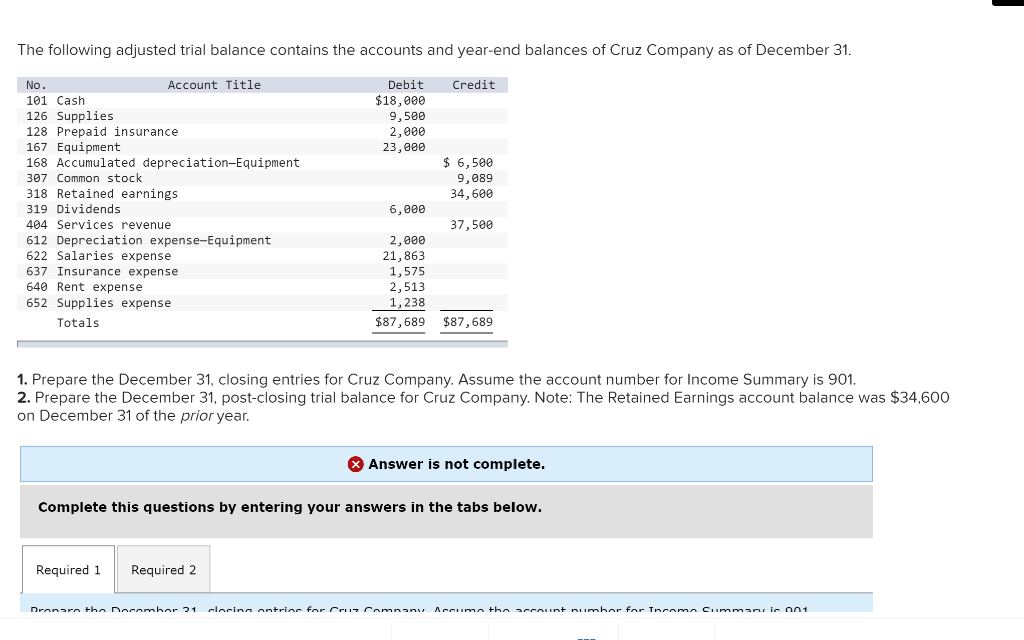Click the 'Complete this questions' instruction text

click(290, 507)
